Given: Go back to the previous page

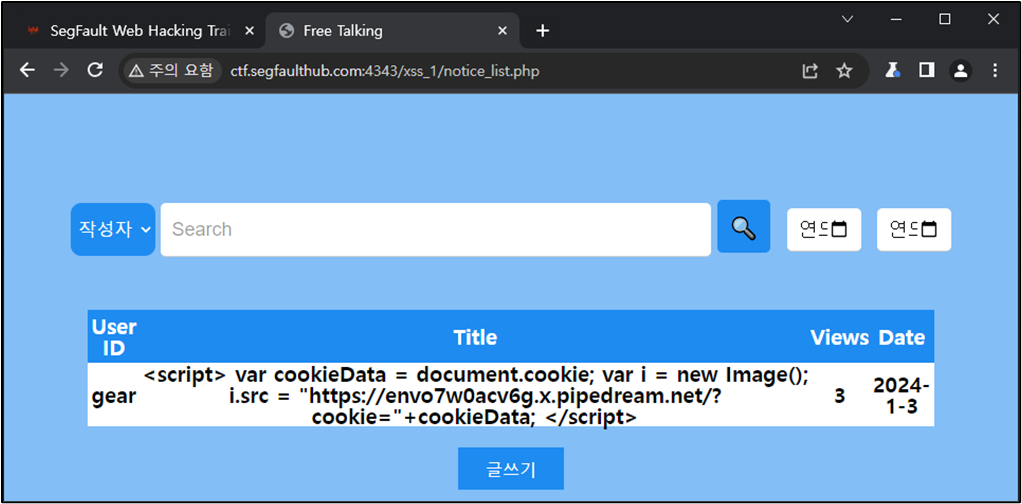Looking at the screenshot, I should (27, 70).
